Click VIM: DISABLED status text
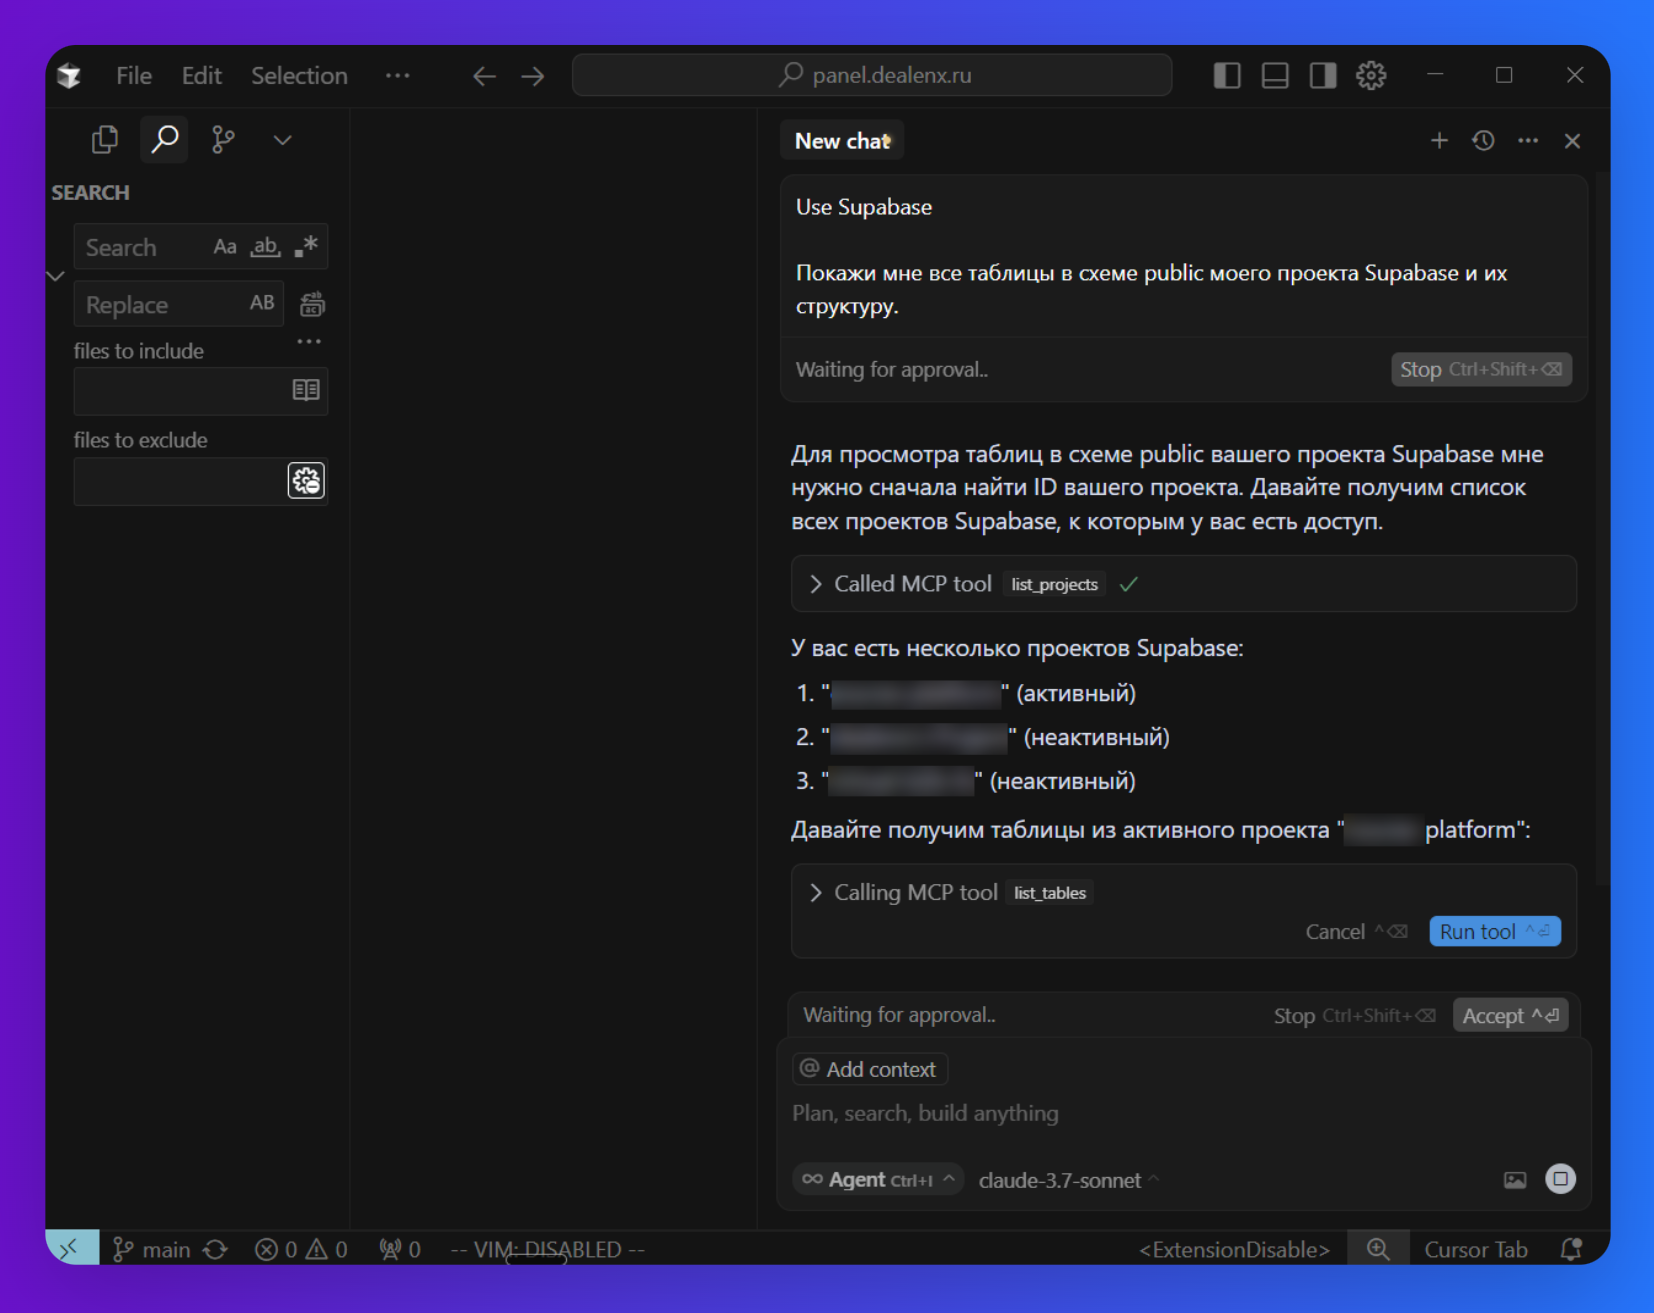The image size is (1654, 1313). [548, 1249]
